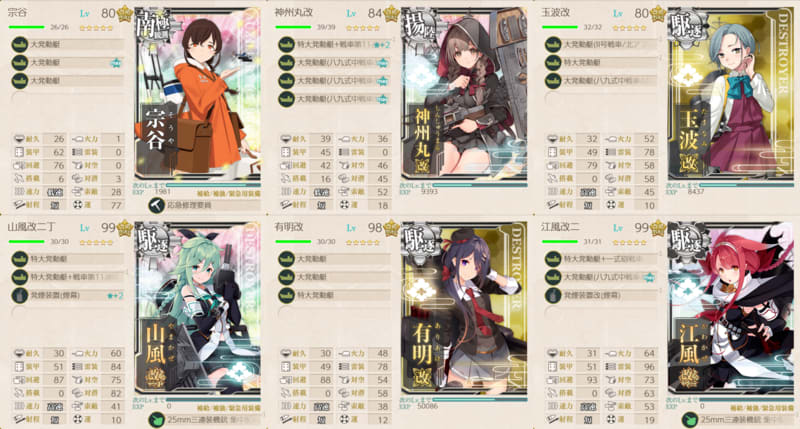Viewport: 800px width, 429px height.
Task: Open the Shinshu Maru Kai ship card portrait
Action: [x=464, y=93]
